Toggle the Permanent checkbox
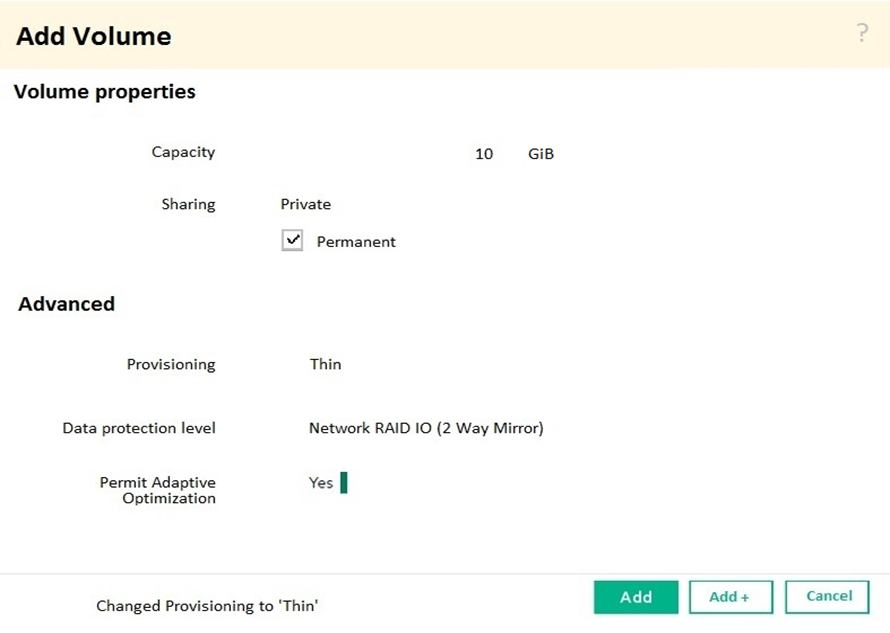The height and width of the screenshot is (633, 890). [x=292, y=241]
